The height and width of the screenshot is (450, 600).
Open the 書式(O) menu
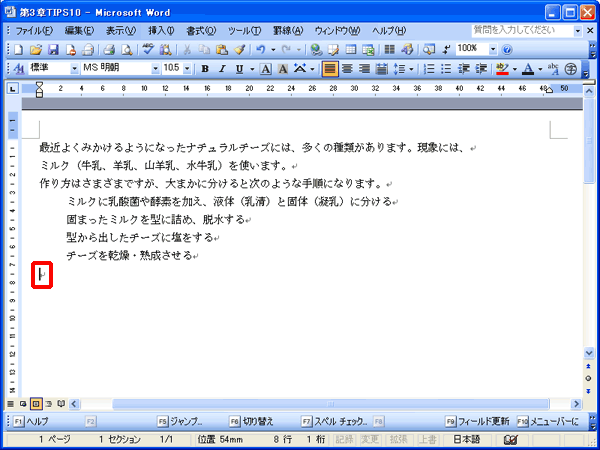pyautogui.click(x=201, y=31)
